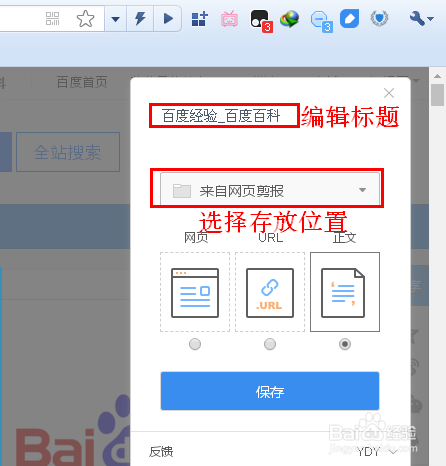The height and width of the screenshot is (466, 446).
Task: Open 百度首页 link on background page
Action: click(x=82, y=82)
